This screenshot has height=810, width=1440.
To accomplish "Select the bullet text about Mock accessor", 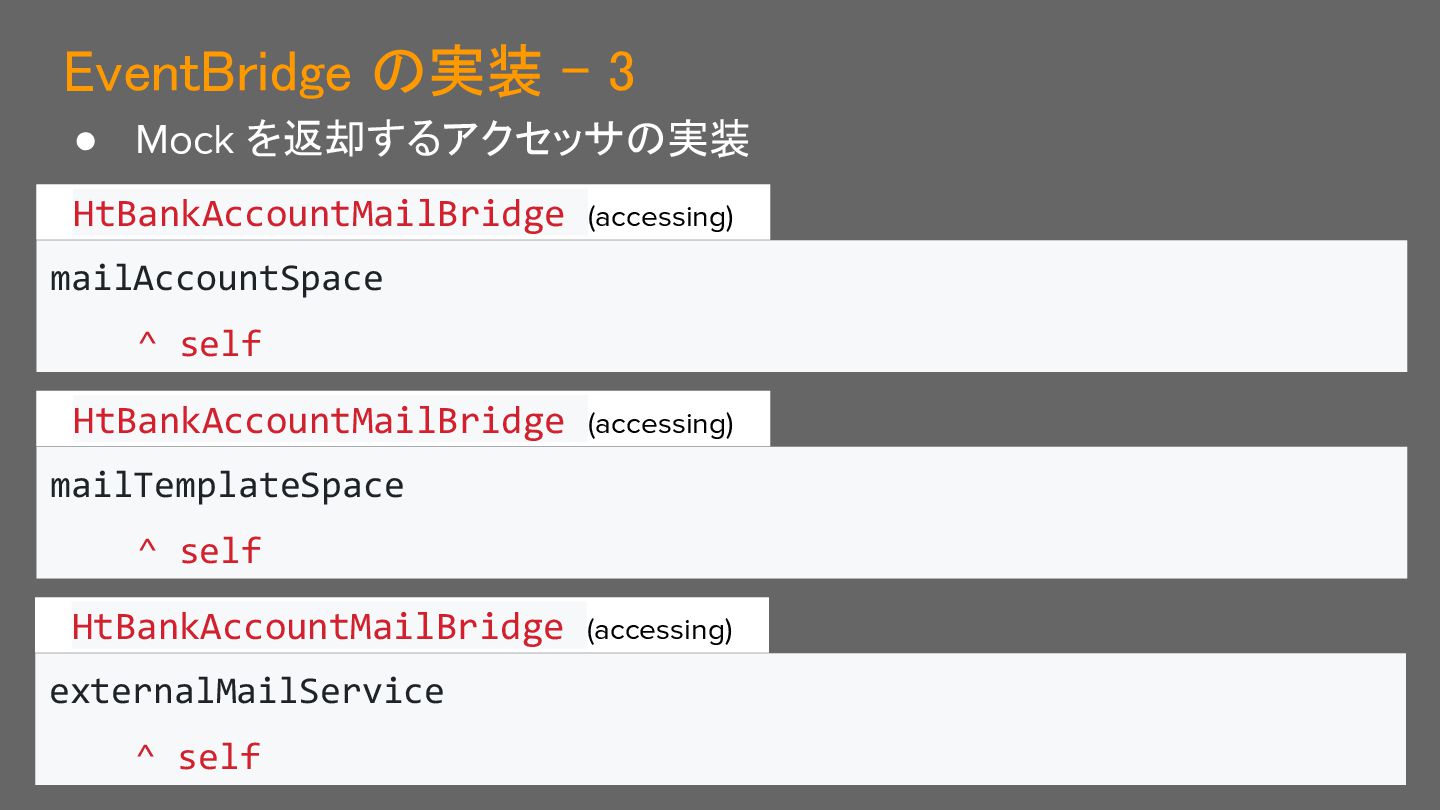I will click(442, 140).
